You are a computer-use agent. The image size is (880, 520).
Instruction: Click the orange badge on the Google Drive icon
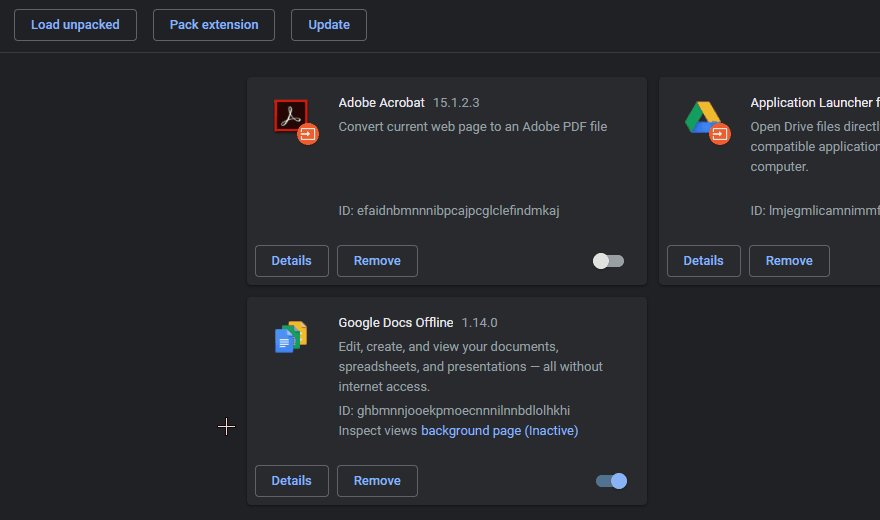720,133
